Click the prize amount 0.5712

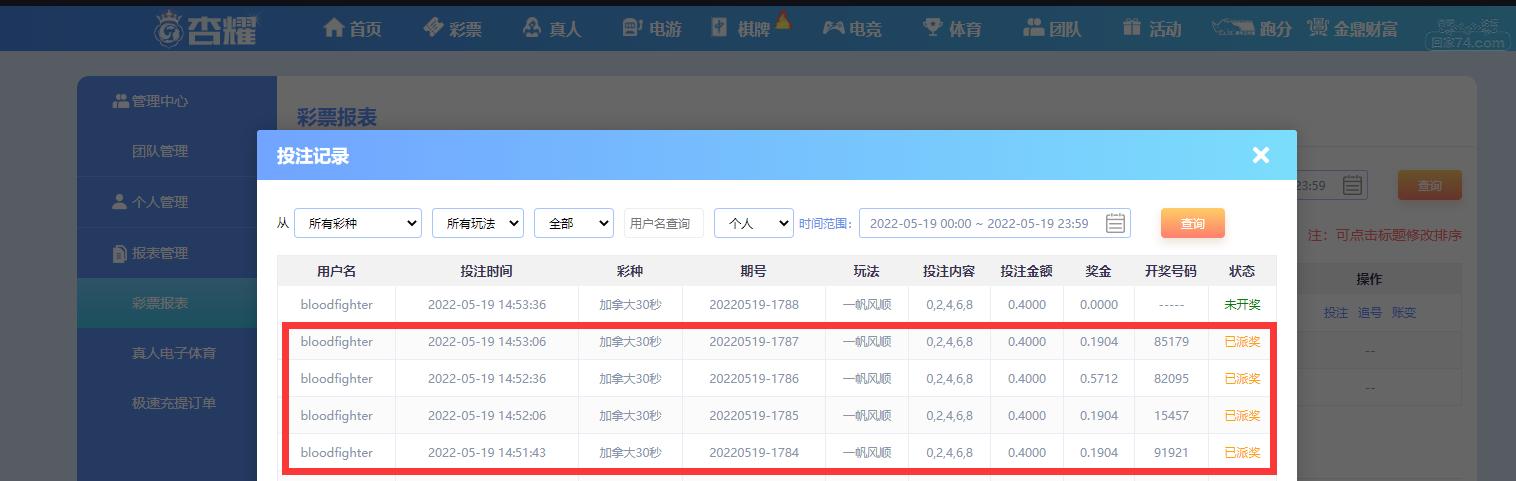pos(1099,378)
